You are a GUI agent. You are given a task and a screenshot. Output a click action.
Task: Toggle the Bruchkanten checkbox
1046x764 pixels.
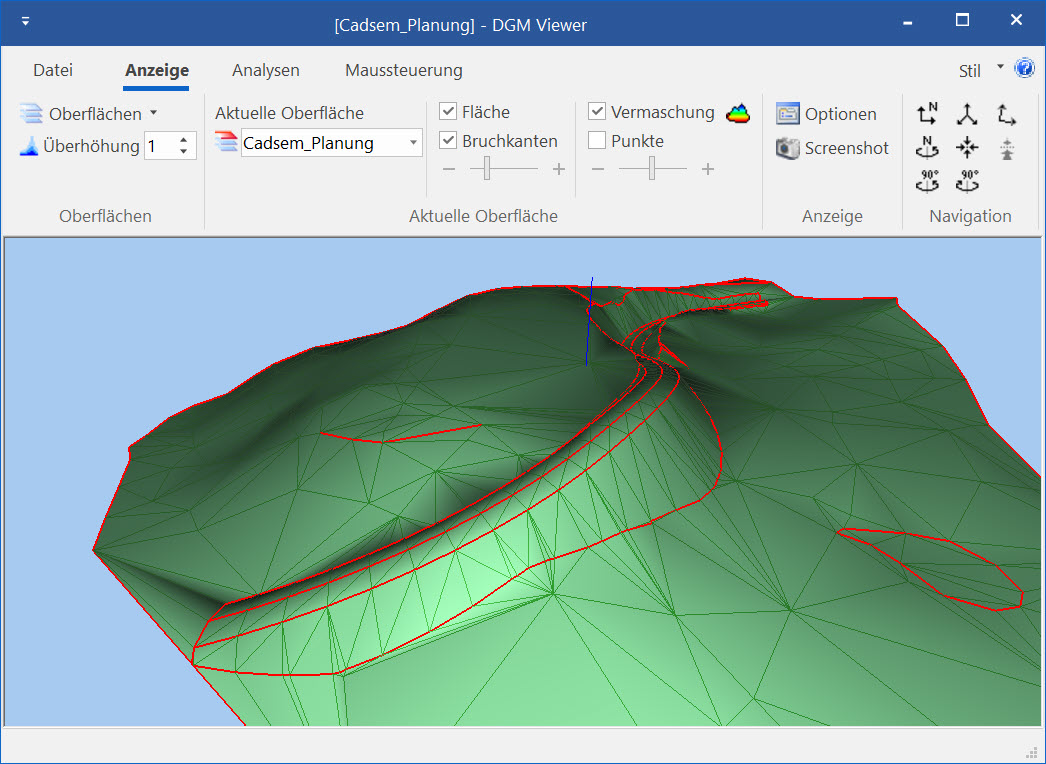pos(448,141)
